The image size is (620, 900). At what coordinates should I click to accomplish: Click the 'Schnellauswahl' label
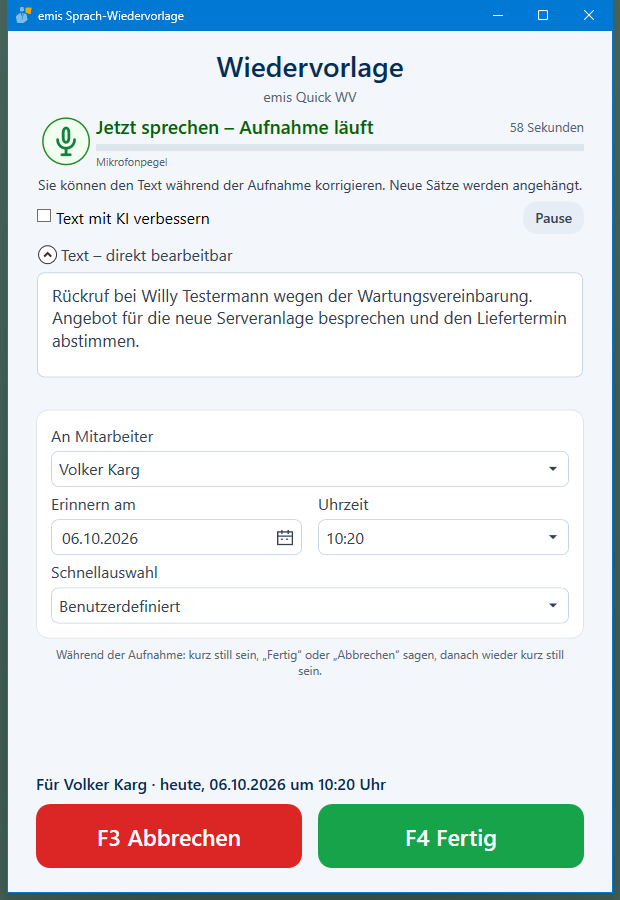104,573
